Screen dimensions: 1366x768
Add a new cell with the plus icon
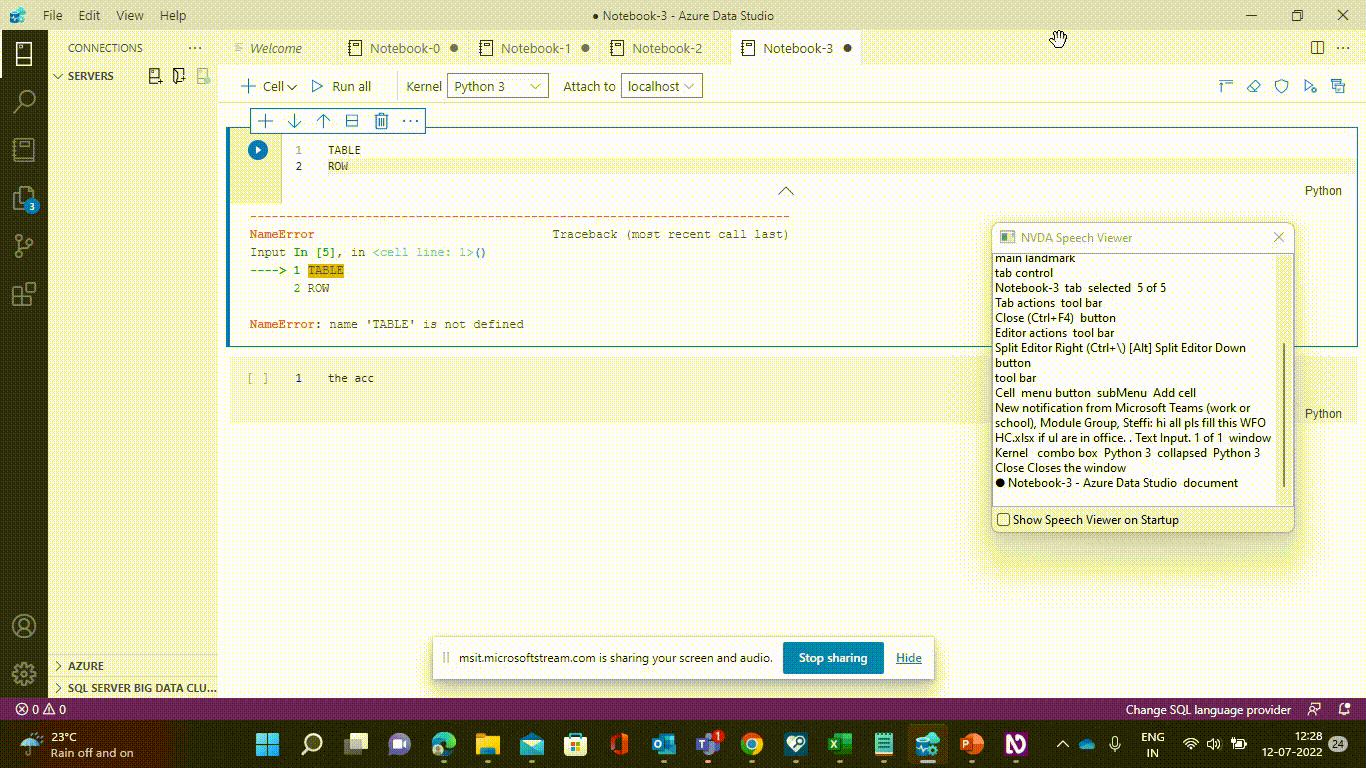coord(265,120)
